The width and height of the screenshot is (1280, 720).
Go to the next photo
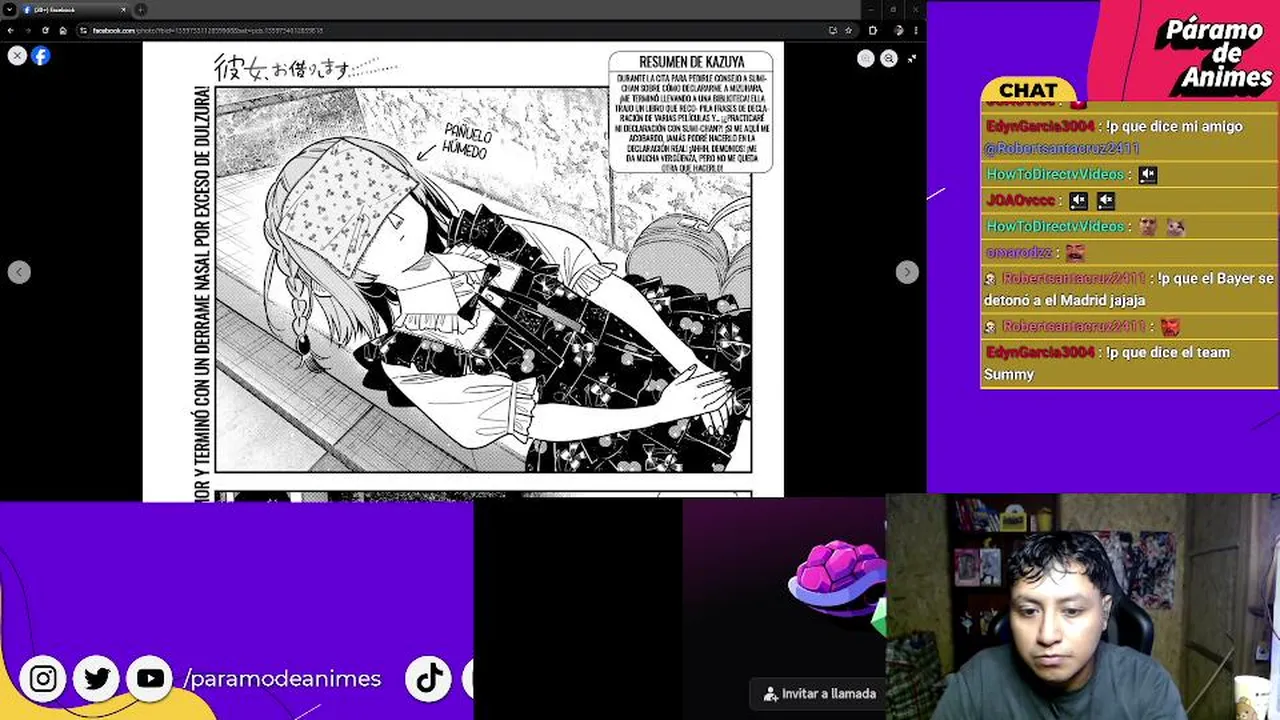coord(907,272)
